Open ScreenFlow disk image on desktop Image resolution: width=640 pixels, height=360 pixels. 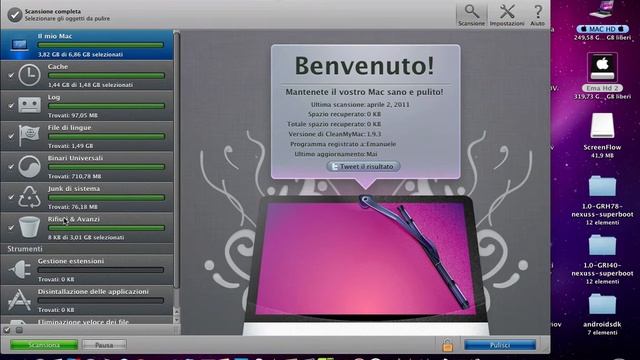pyautogui.click(x=602, y=126)
